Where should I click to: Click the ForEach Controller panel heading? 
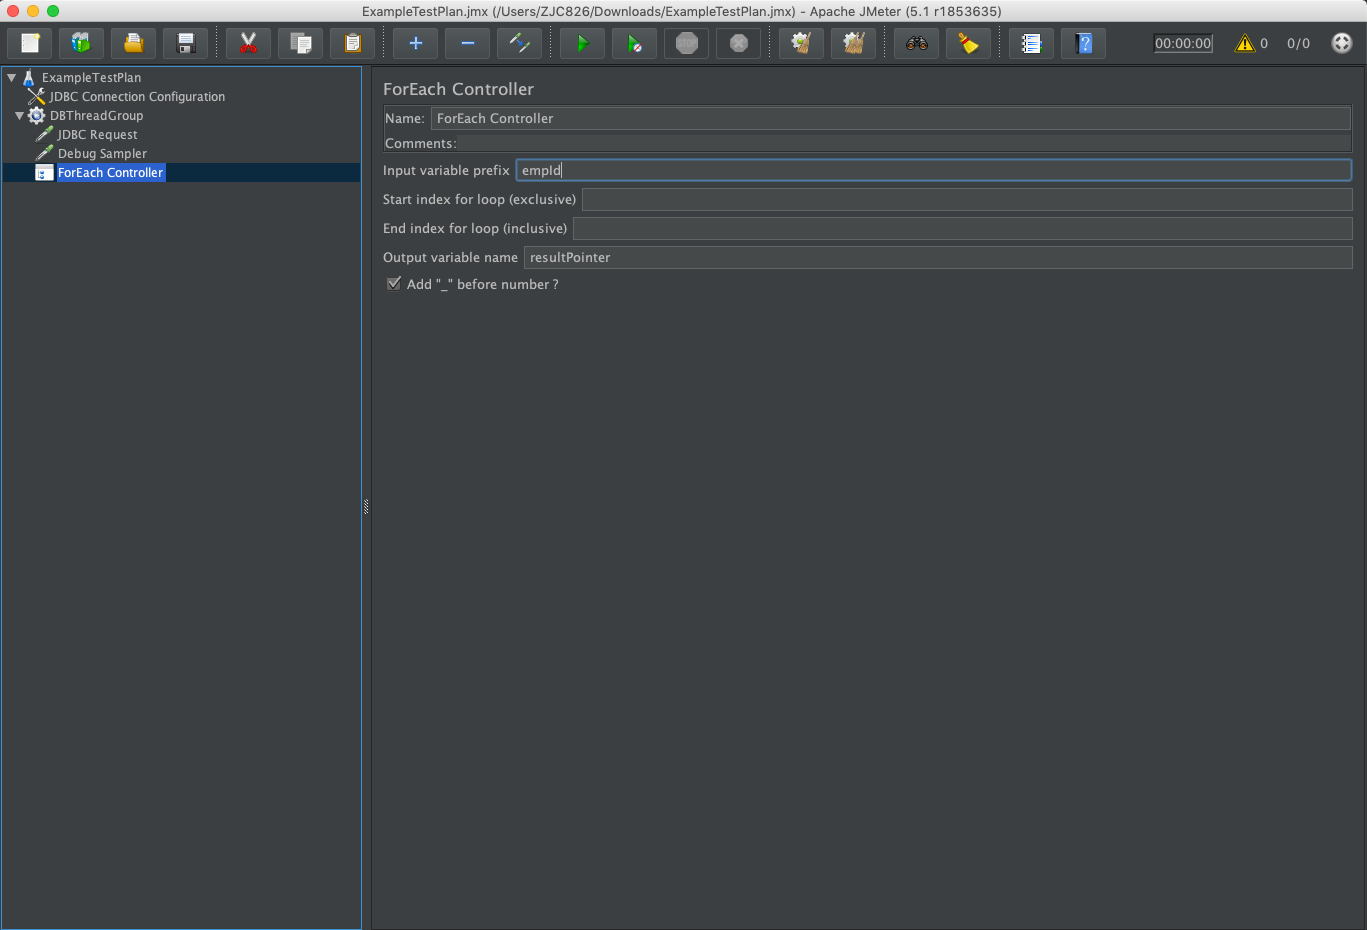(458, 89)
